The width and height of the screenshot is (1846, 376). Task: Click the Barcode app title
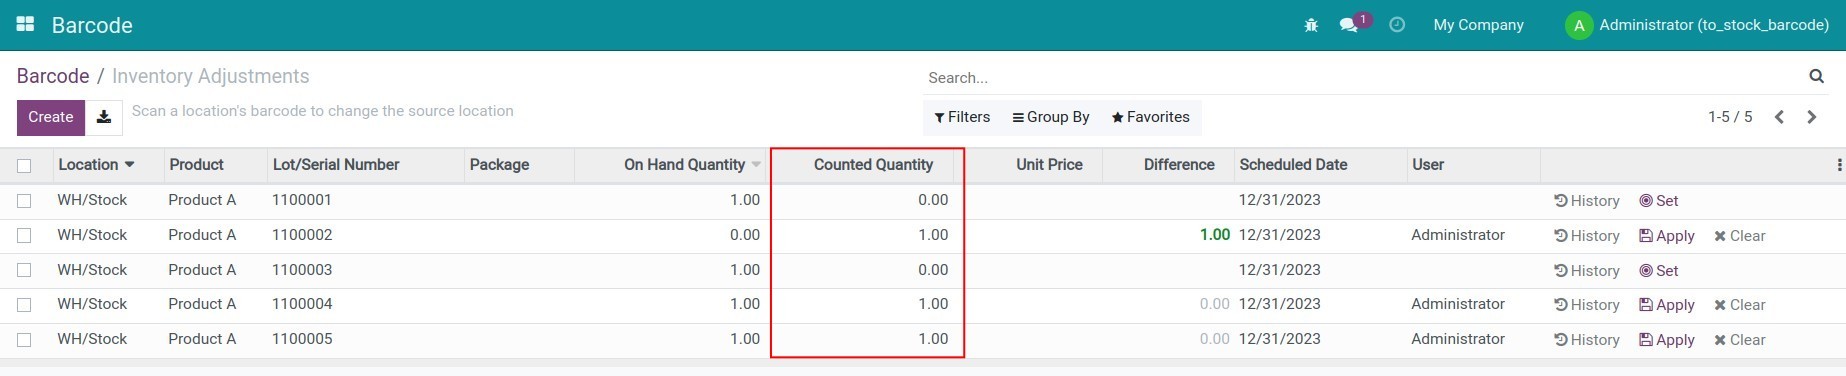tap(92, 25)
